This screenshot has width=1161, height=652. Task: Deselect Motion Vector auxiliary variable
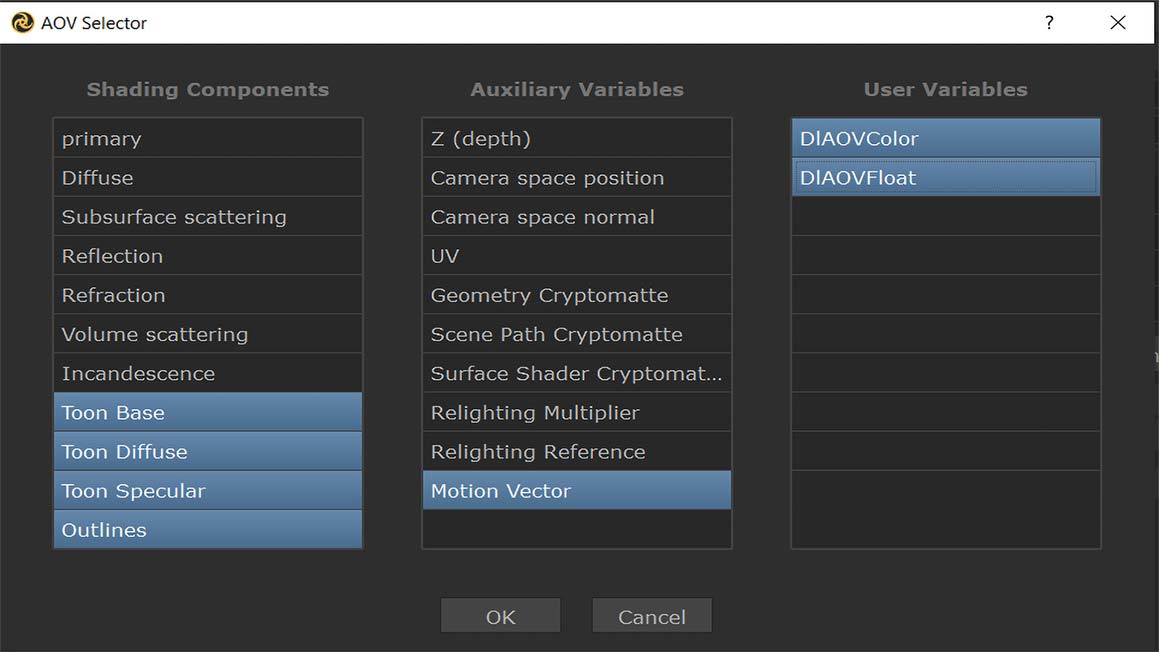[576, 491]
